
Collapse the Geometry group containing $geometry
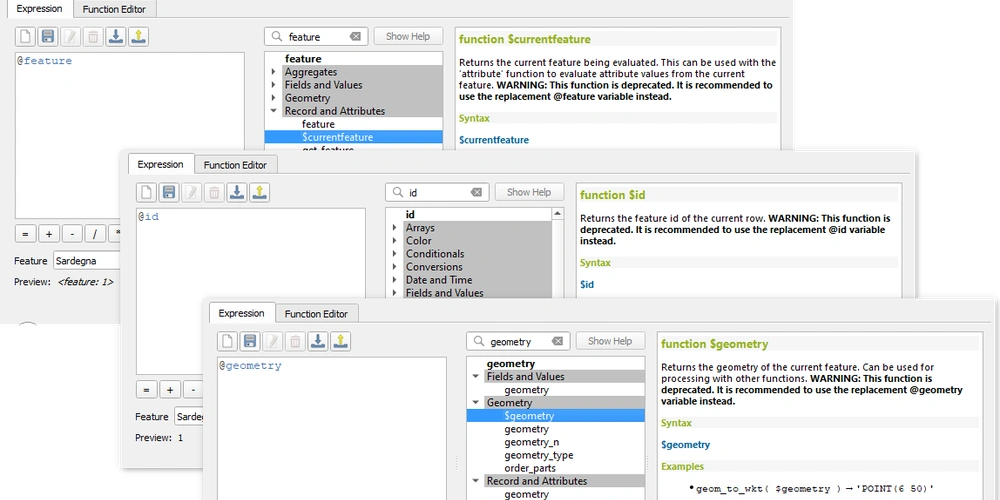point(476,403)
